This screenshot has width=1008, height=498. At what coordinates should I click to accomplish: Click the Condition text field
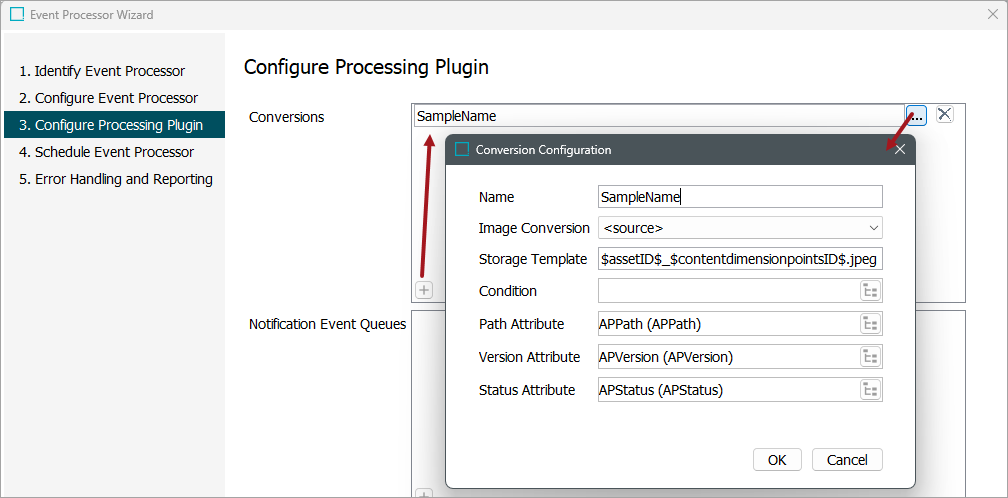point(727,291)
